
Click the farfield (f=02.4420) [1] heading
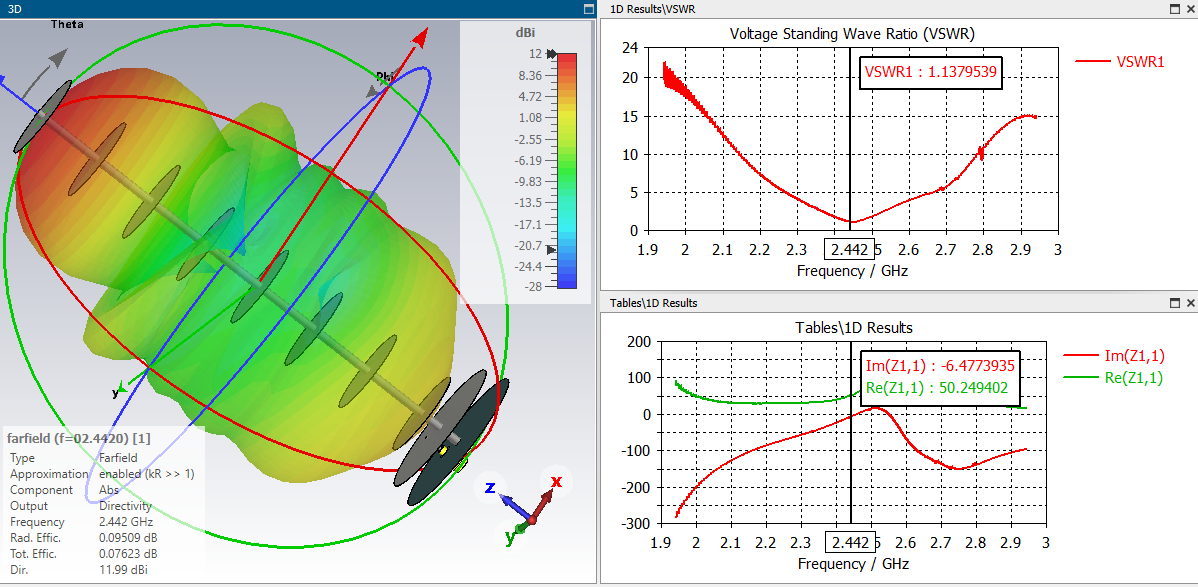click(x=78, y=438)
